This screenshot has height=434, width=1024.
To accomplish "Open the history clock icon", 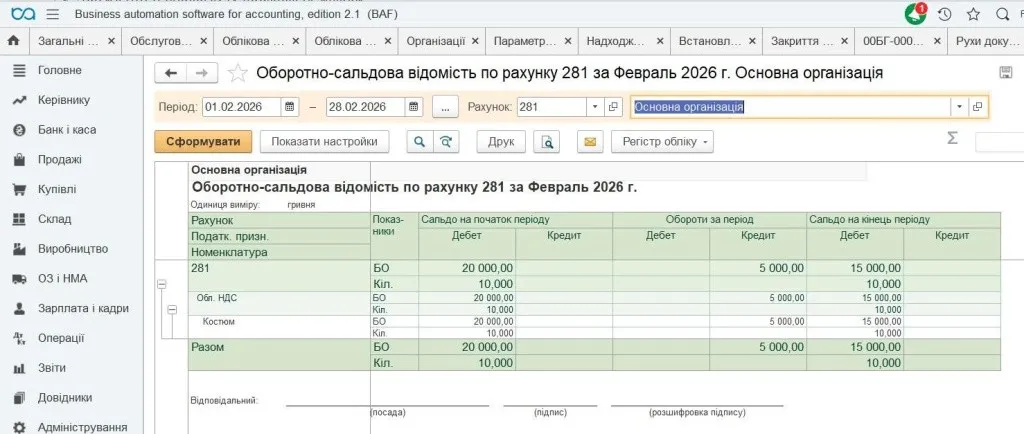I will click(944, 14).
